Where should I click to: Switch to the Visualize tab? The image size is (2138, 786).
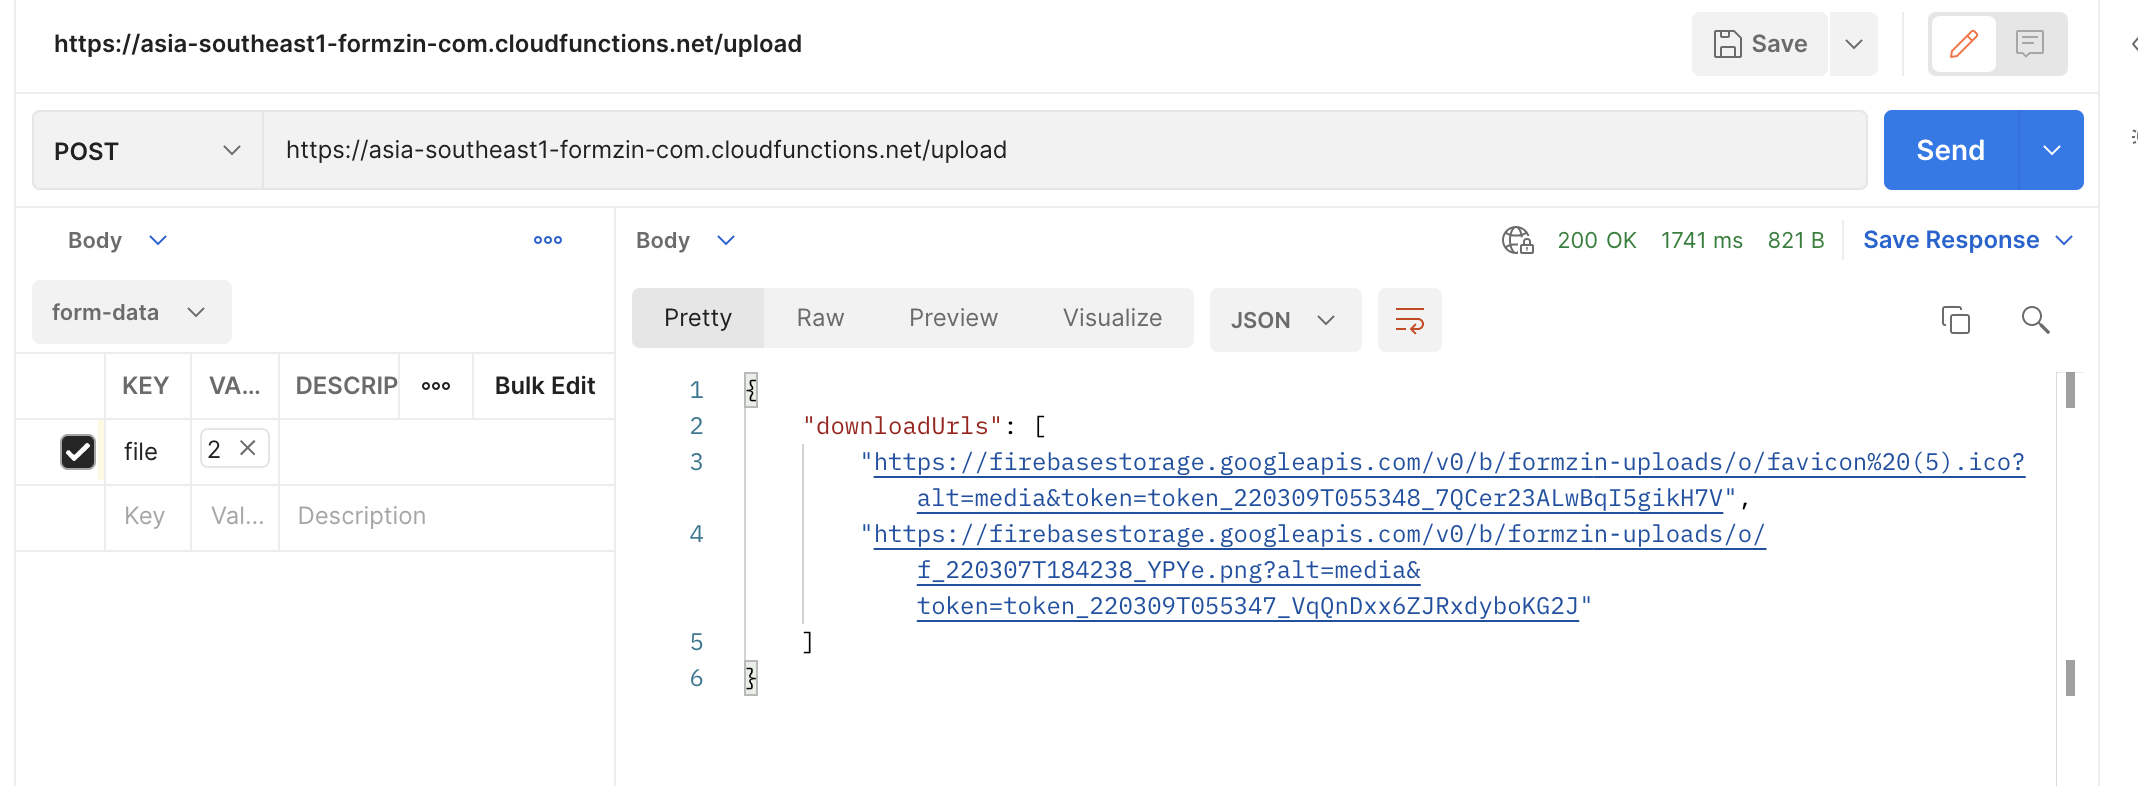(x=1112, y=318)
